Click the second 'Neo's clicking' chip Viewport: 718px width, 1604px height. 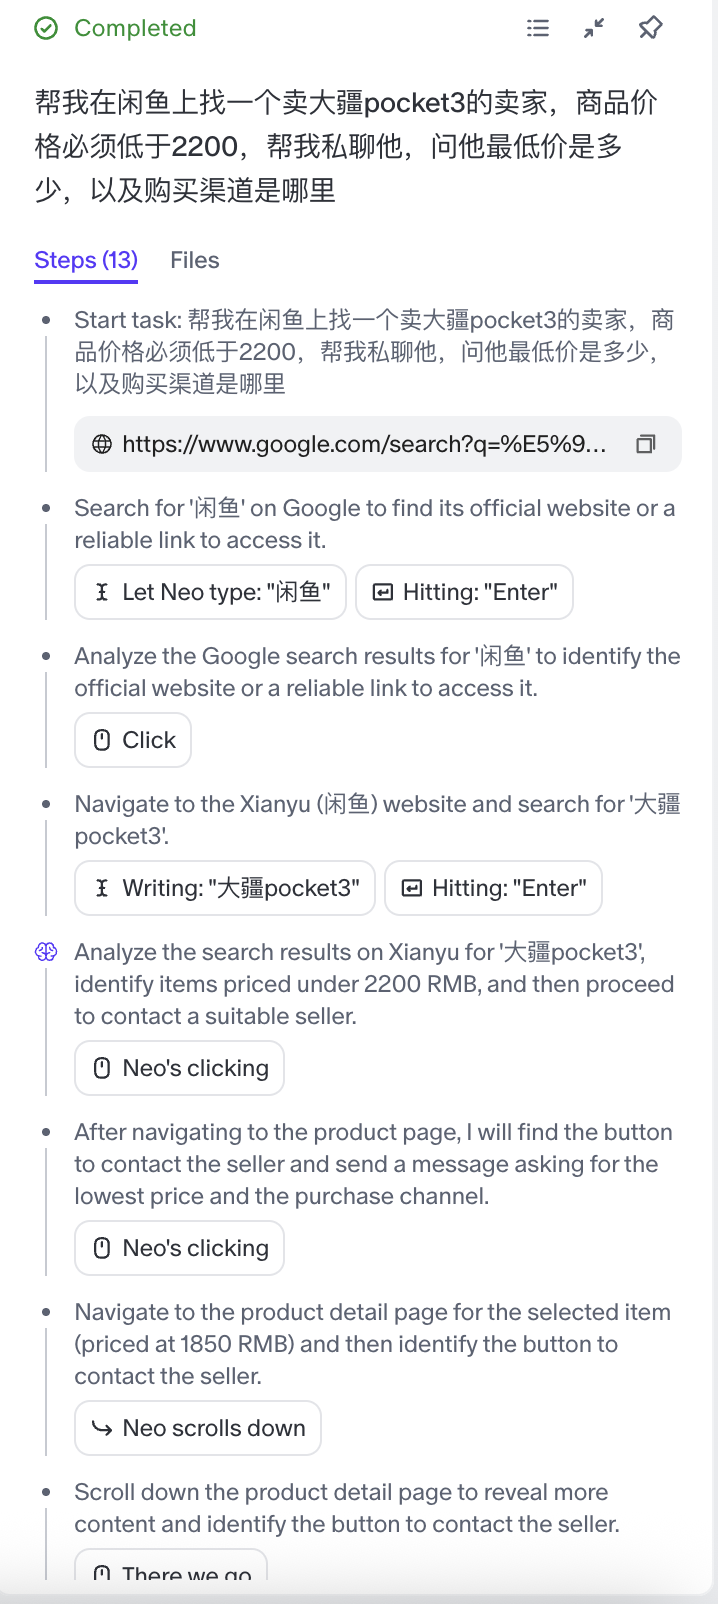tap(180, 1248)
